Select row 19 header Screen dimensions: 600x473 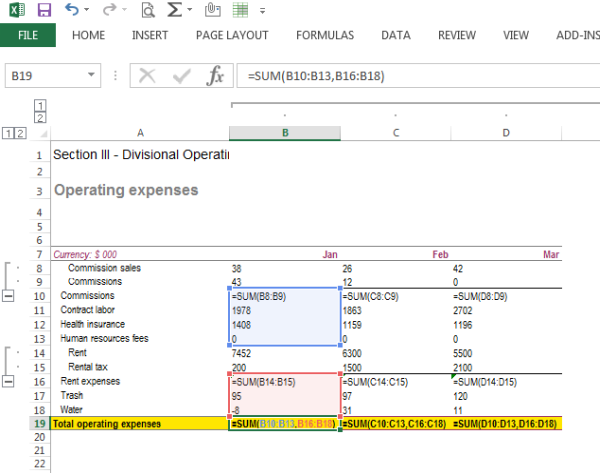(x=39, y=424)
